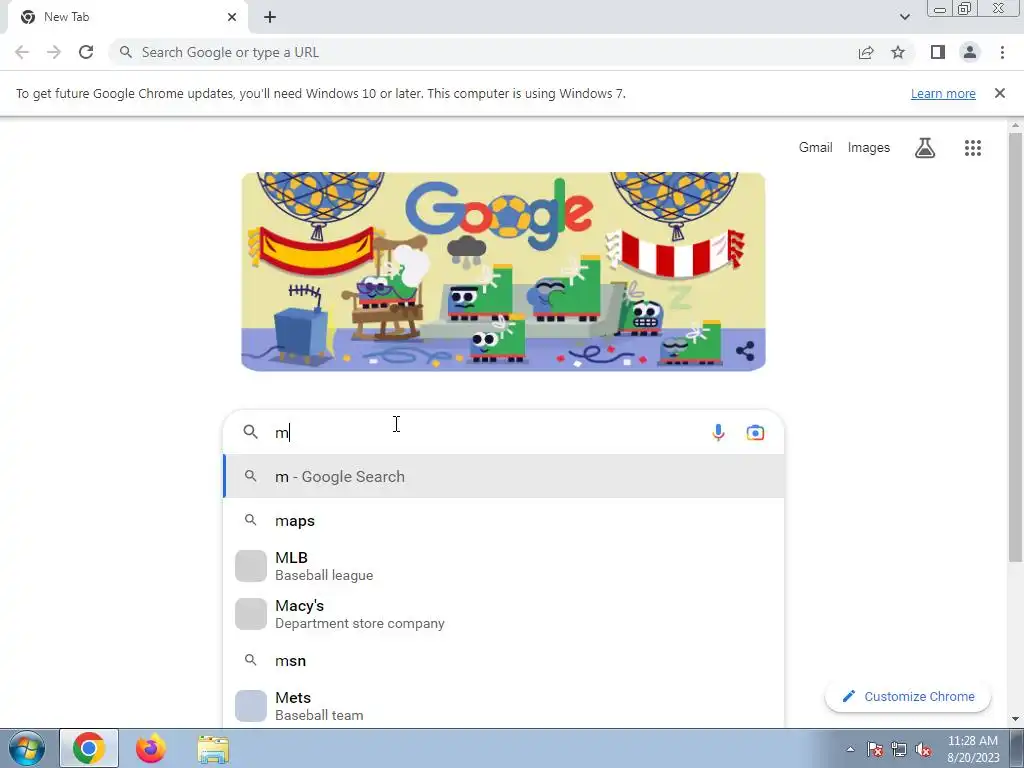Close the New Tab tab
Viewport: 1024px width, 768px height.
(x=232, y=17)
